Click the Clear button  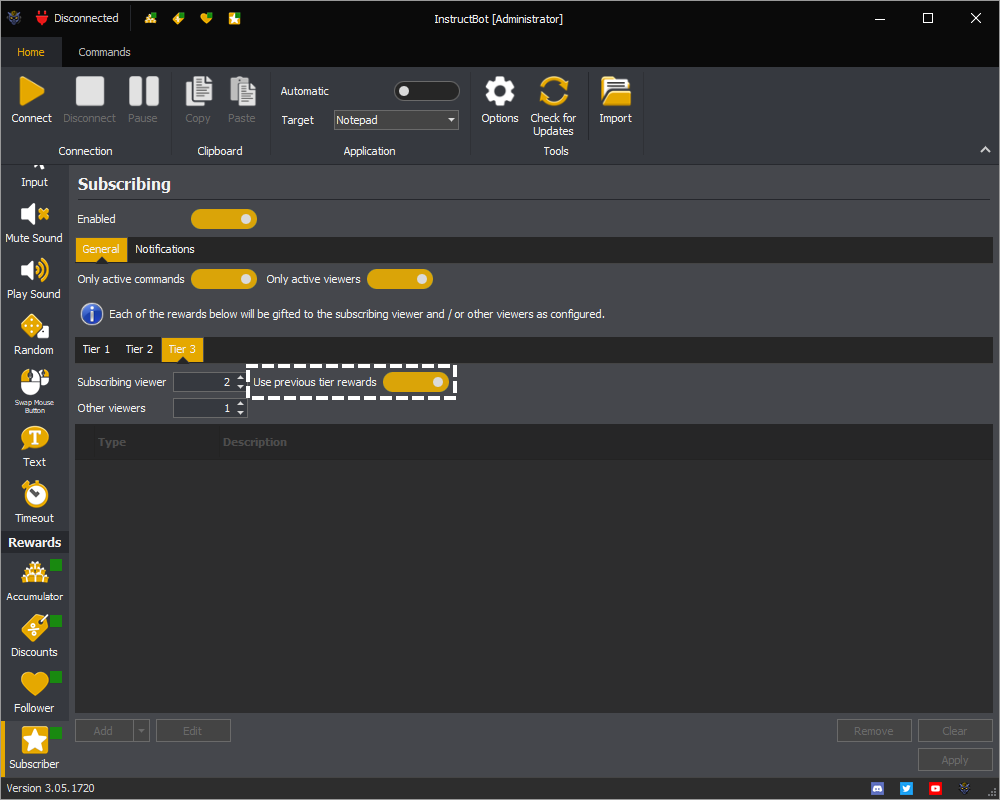955,731
